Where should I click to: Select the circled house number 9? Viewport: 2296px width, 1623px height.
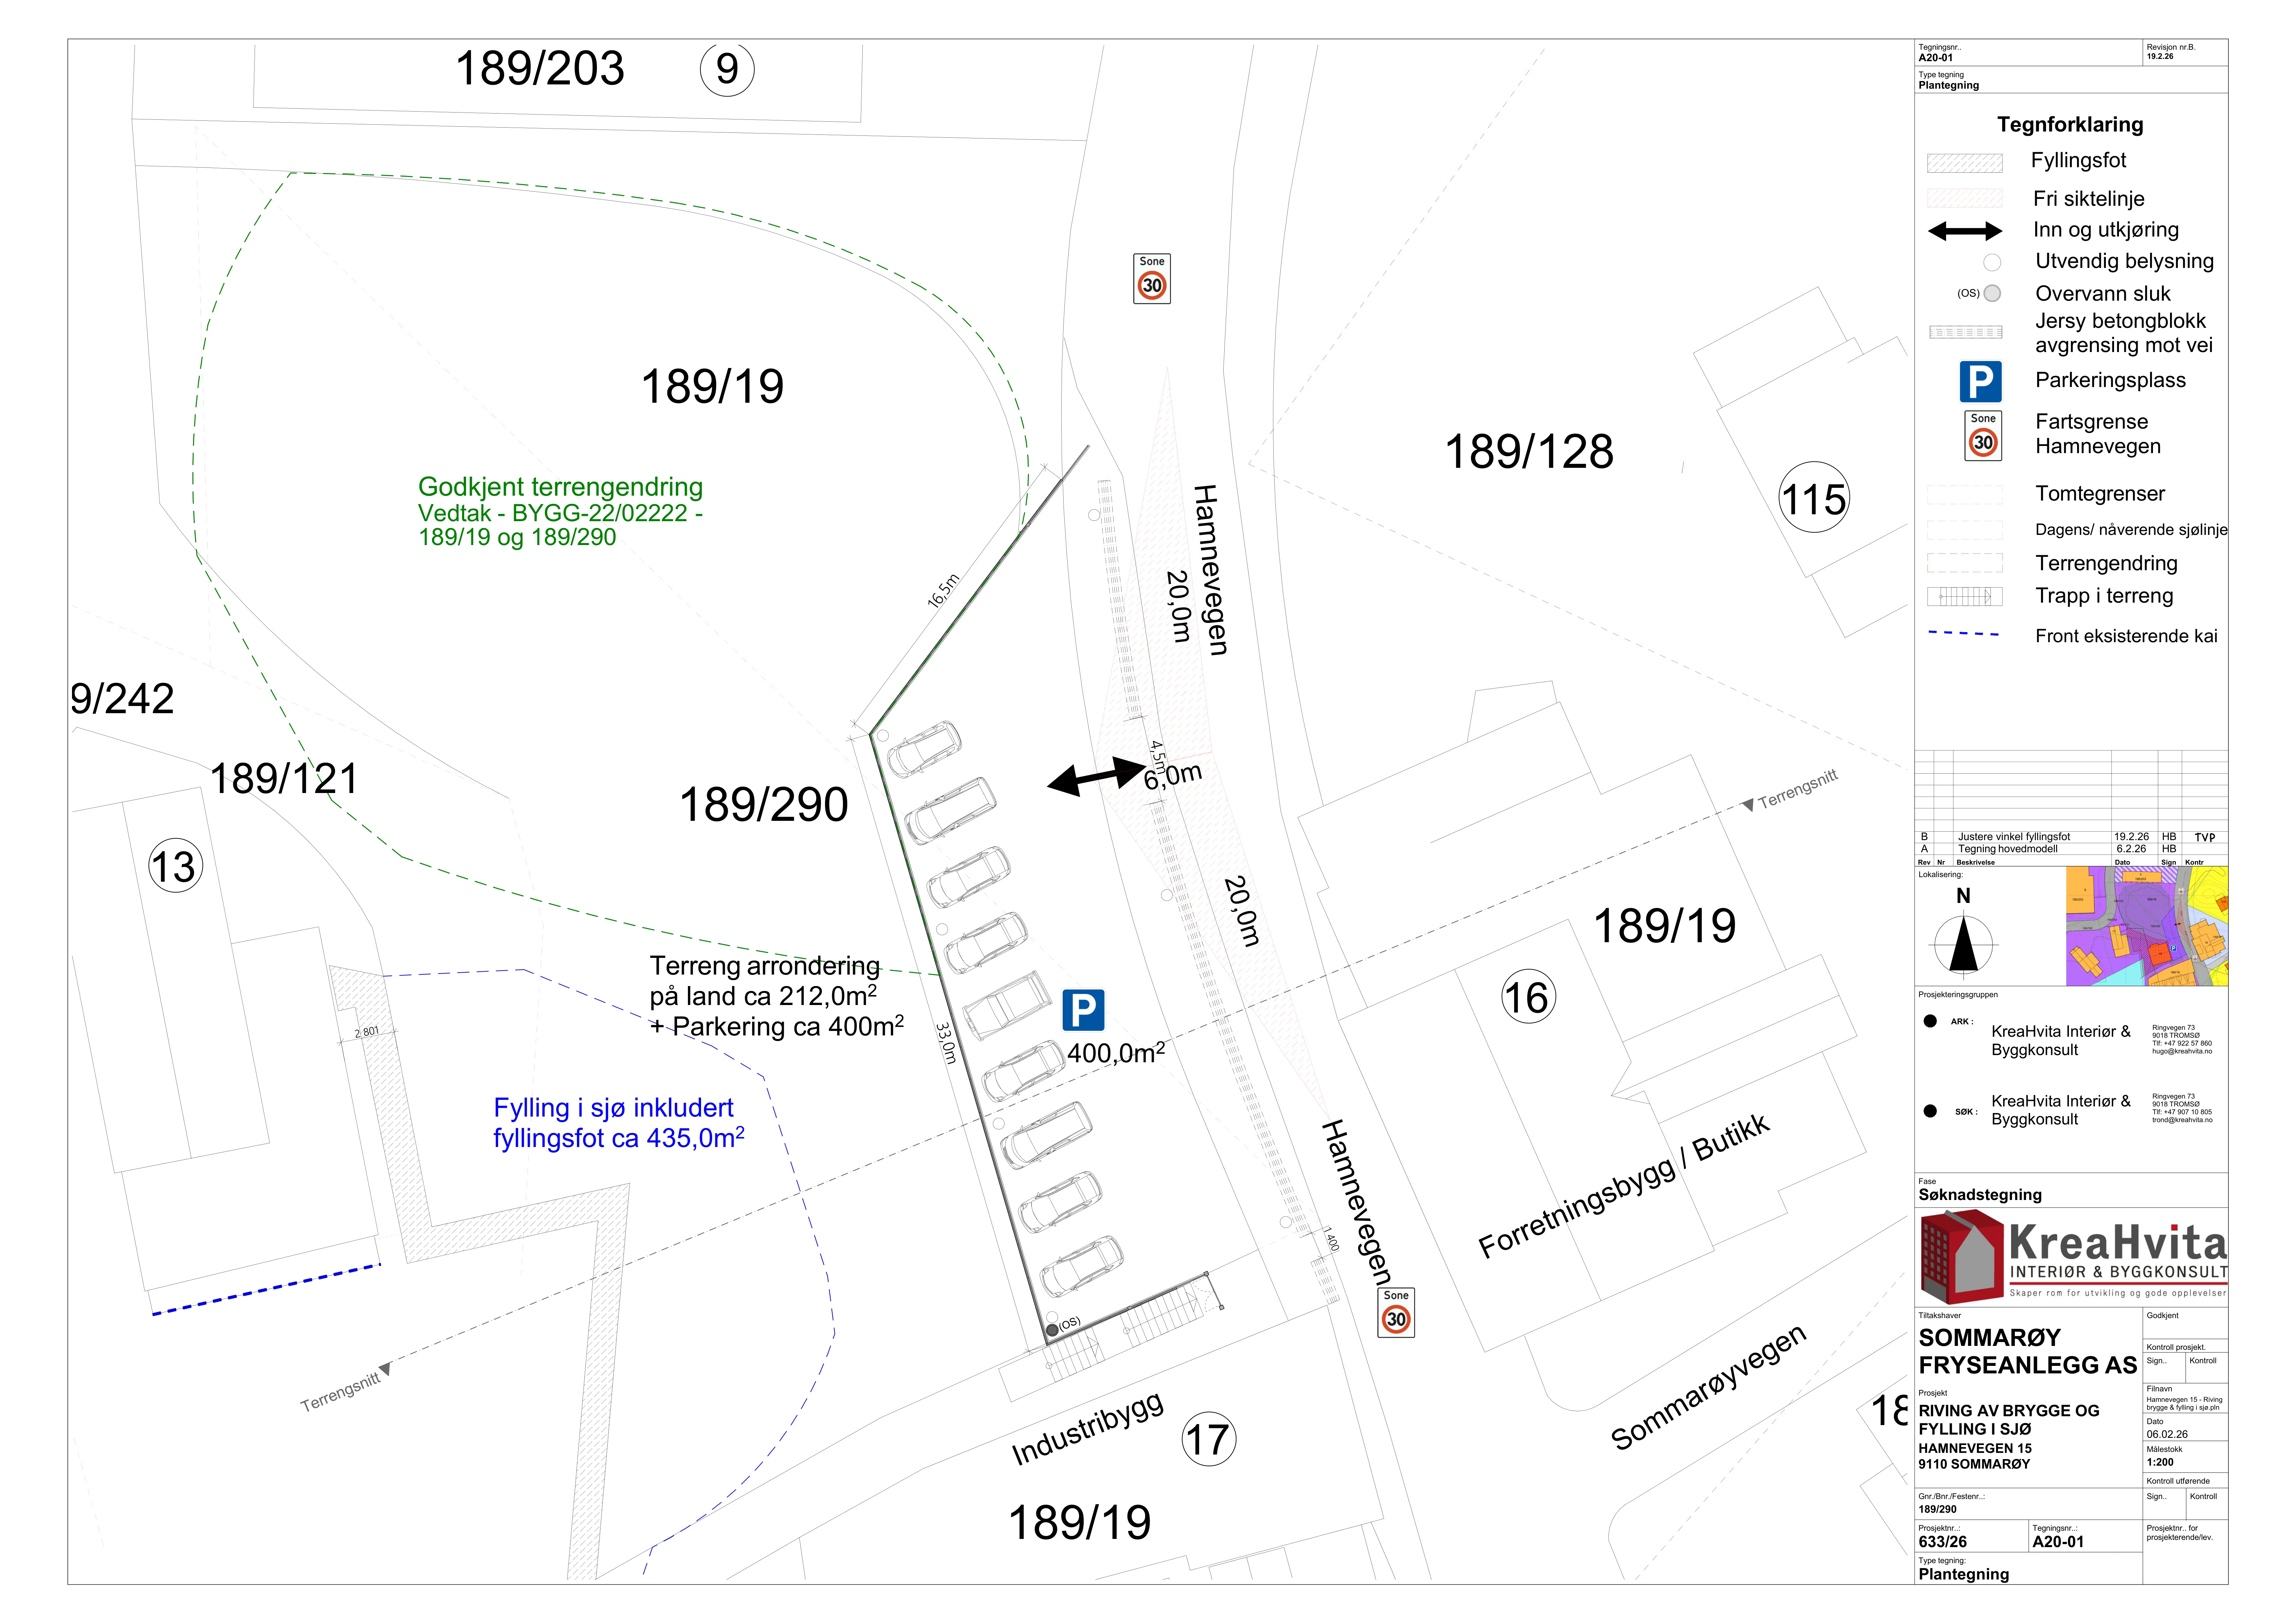(x=727, y=69)
